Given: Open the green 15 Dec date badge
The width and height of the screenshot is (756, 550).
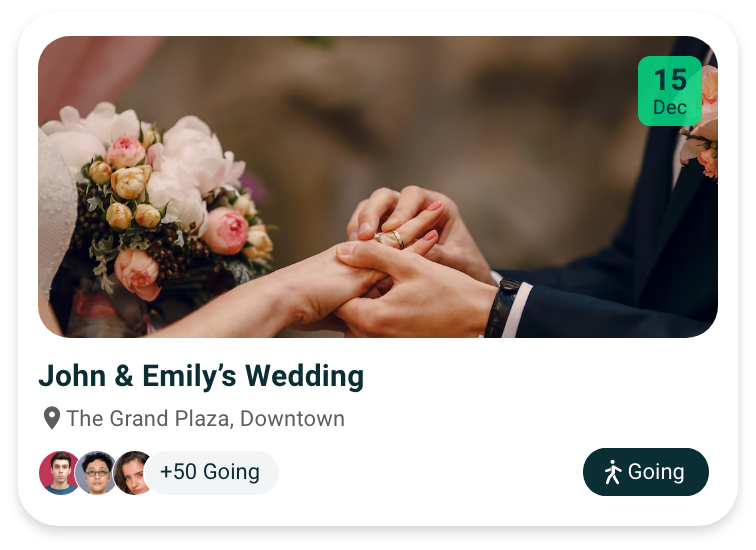Looking at the screenshot, I should (x=670, y=91).
